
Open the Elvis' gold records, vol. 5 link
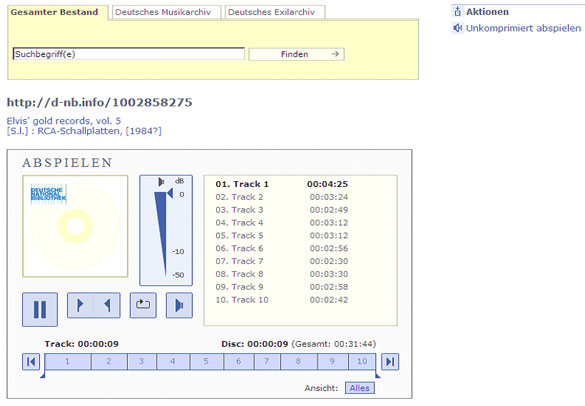tap(64, 121)
